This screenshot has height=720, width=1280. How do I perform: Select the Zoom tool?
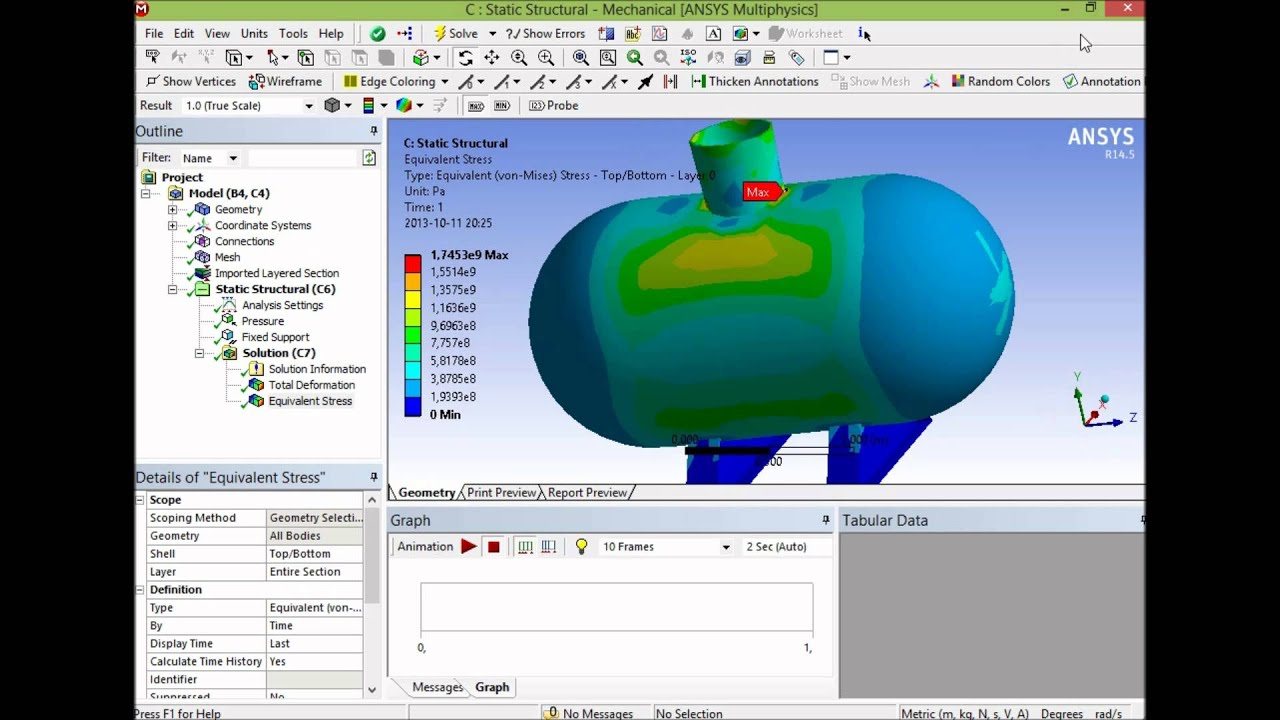click(x=519, y=58)
